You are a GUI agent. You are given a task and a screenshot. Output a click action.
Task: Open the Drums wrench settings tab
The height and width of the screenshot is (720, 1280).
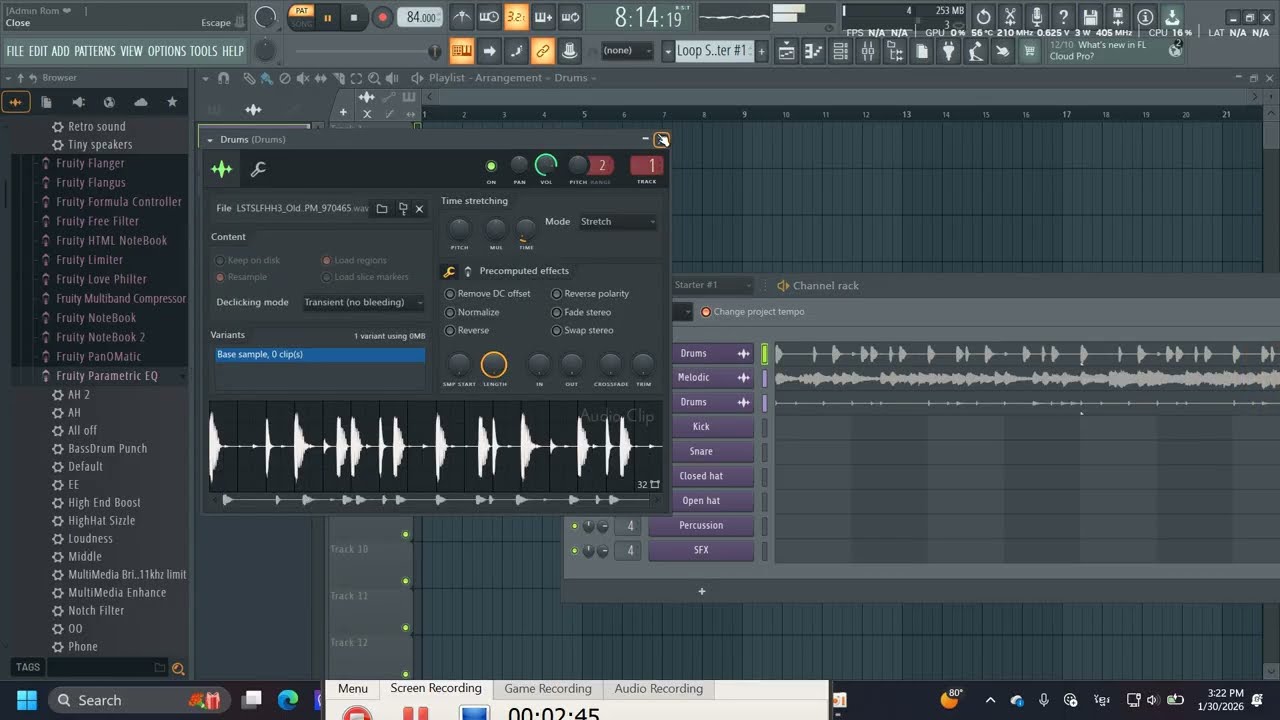(x=258, y=169)
